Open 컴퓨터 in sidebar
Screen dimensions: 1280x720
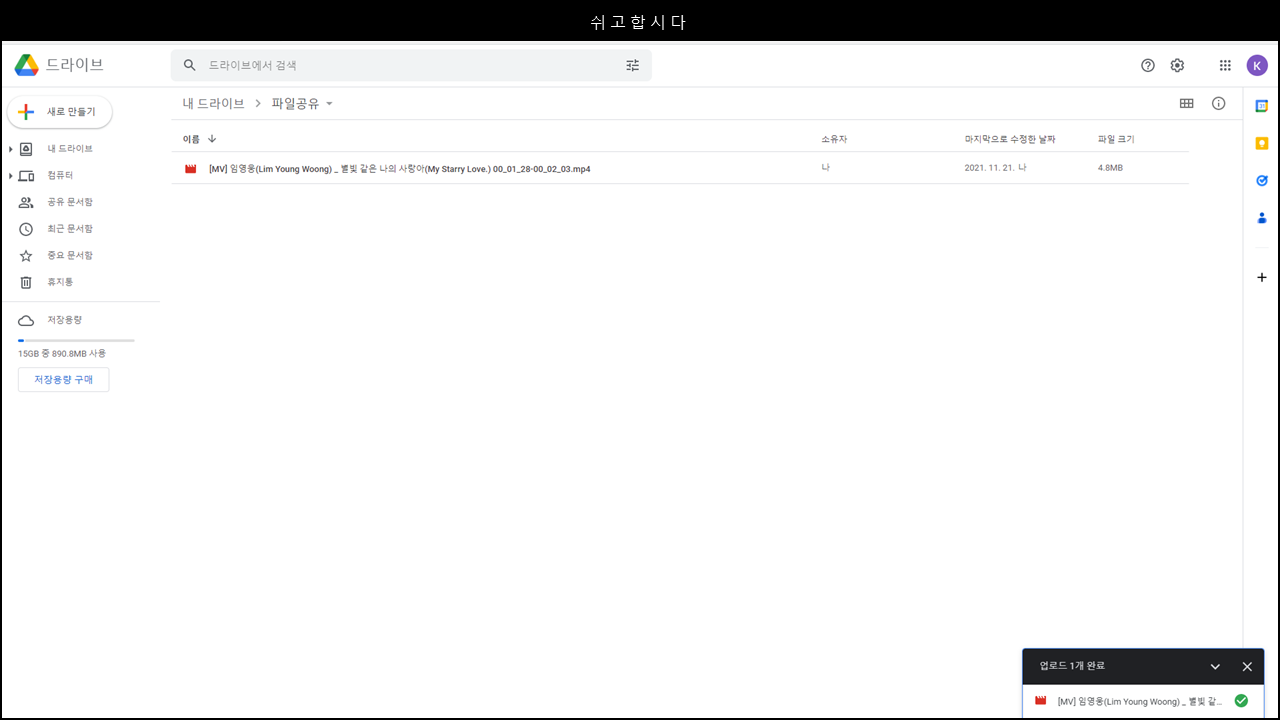(60, 175)
